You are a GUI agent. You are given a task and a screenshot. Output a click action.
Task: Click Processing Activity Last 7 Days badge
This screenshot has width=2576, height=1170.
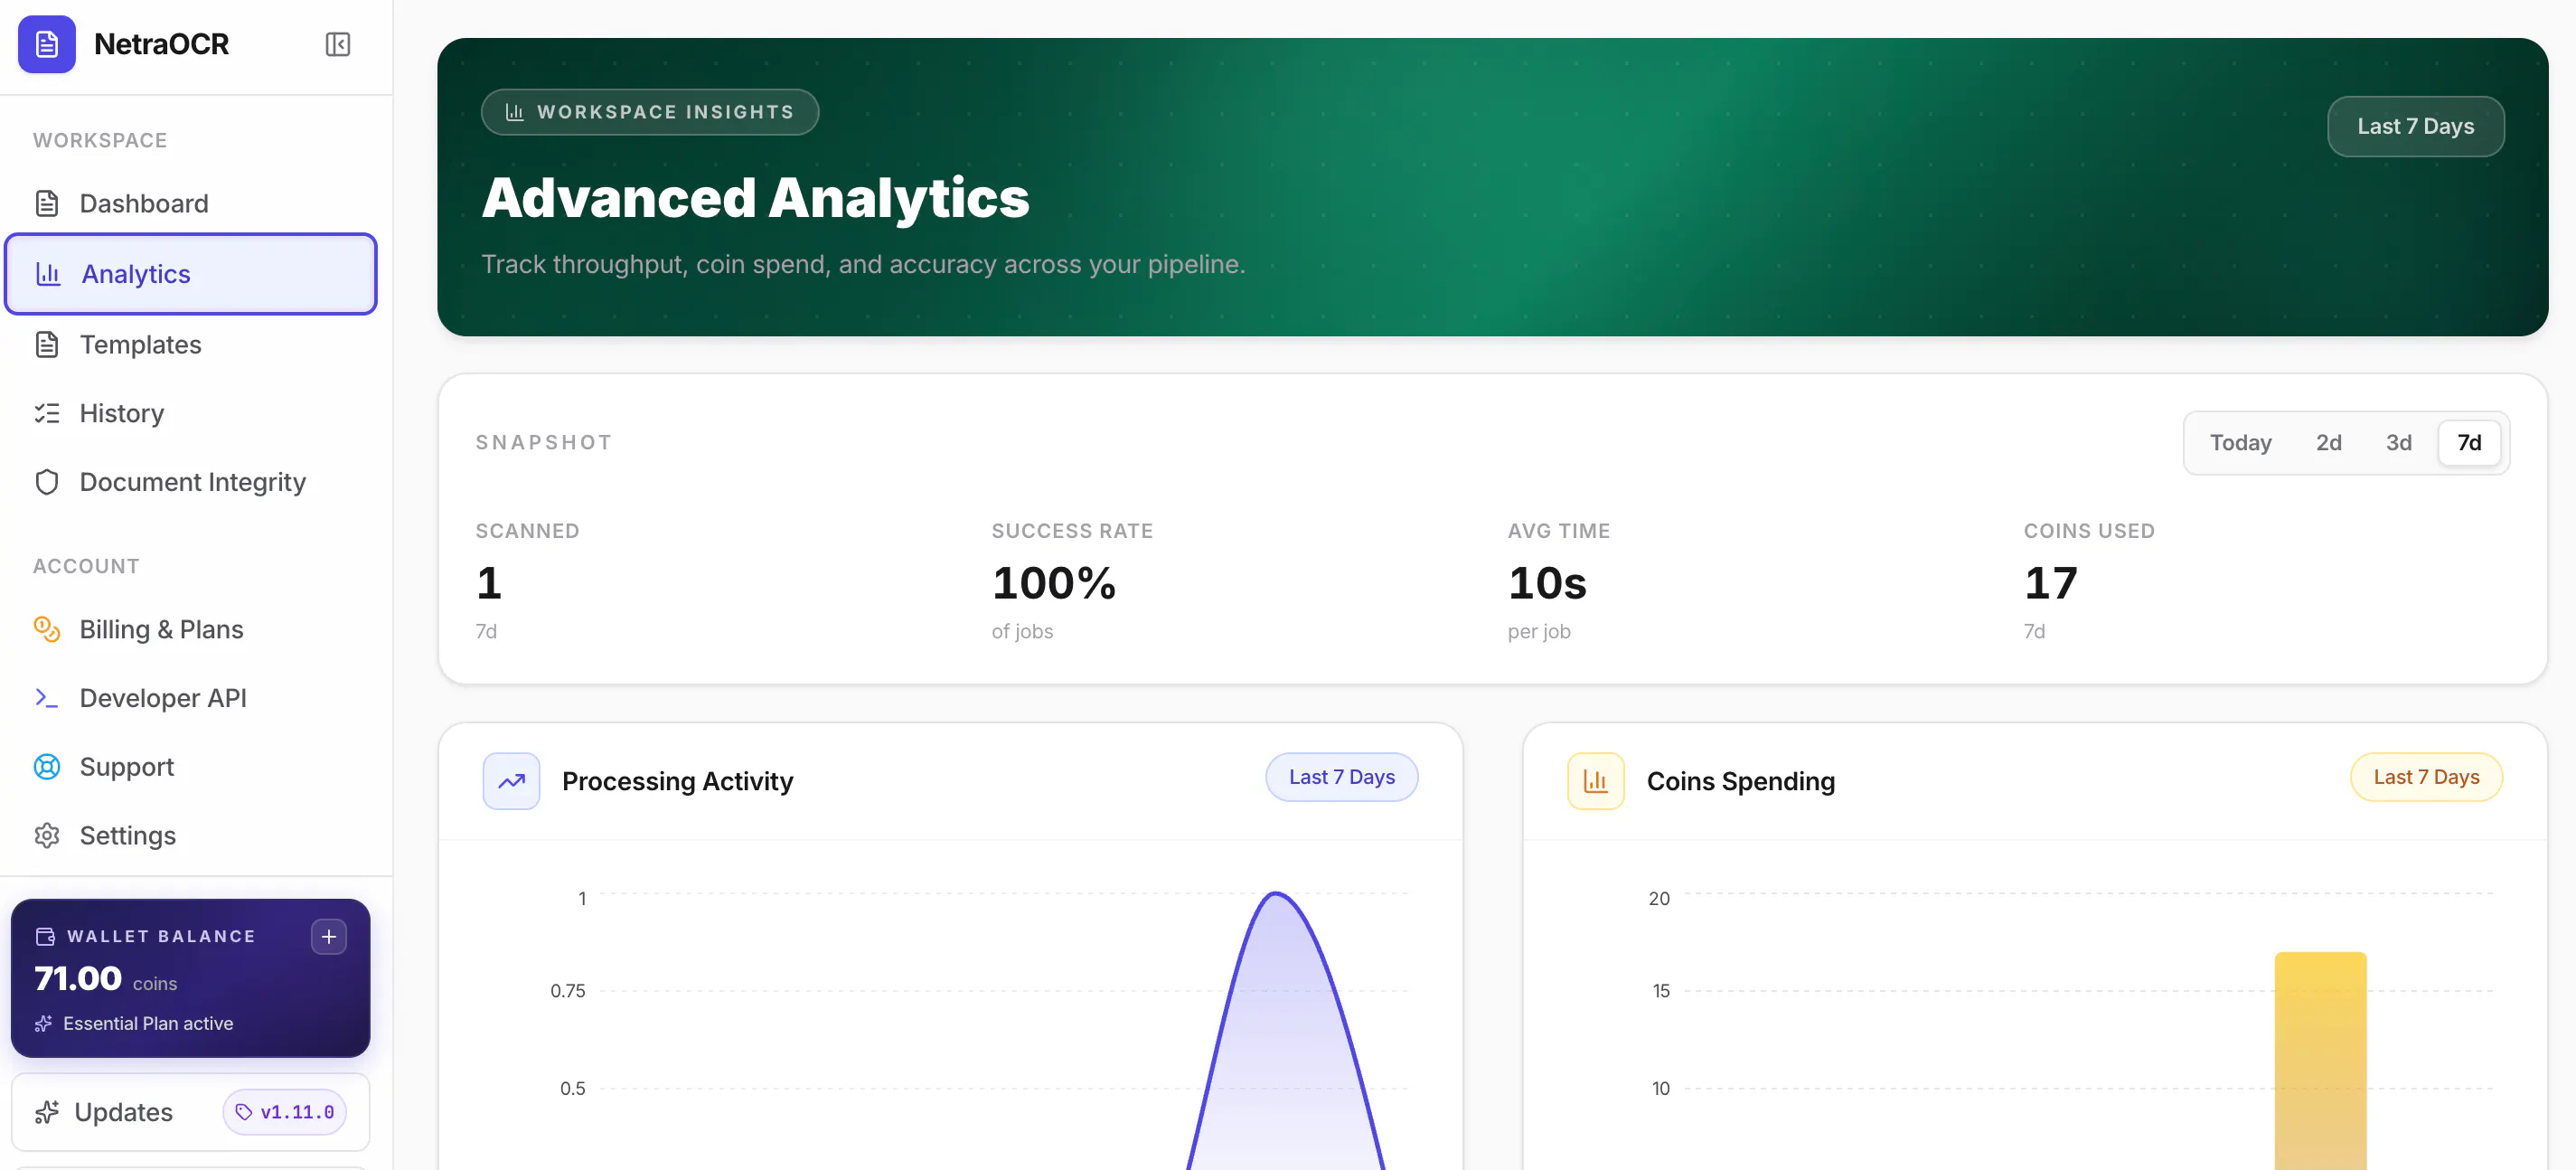(x=1341, y=776)
